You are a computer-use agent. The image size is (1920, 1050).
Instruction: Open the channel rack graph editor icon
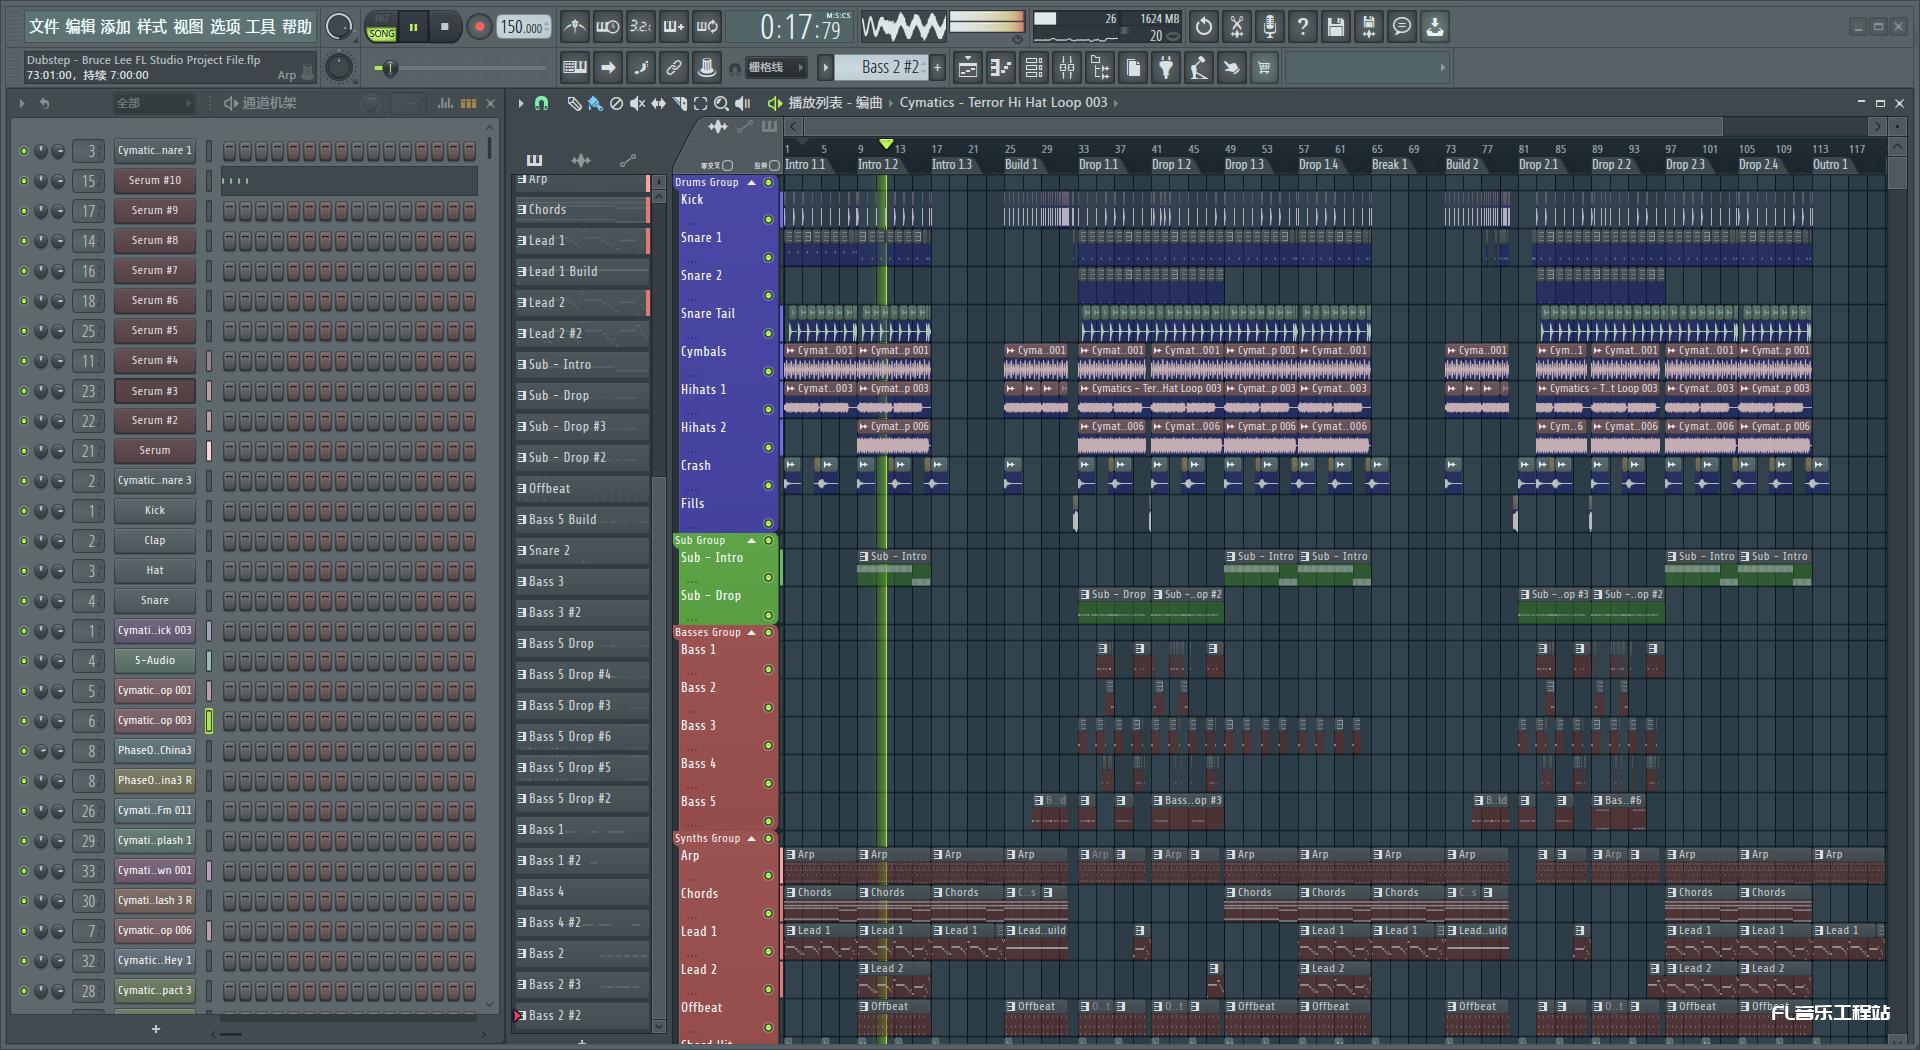tap(446, 103)
